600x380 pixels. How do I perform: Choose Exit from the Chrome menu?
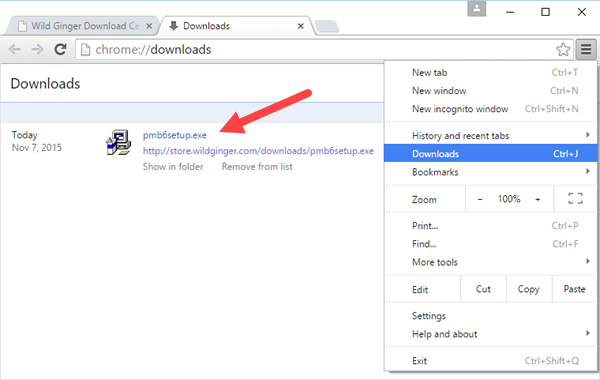(491, 360)
